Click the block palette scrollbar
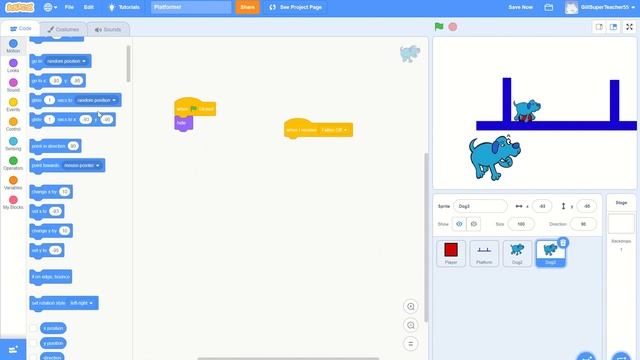The height and width of the screenshot is (360, 640). (129, 63)
